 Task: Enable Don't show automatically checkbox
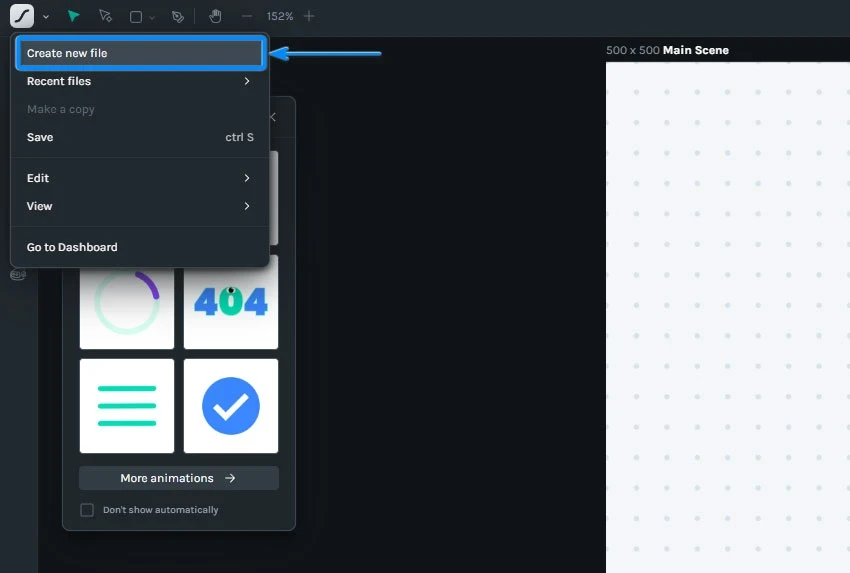pos(87,510)
